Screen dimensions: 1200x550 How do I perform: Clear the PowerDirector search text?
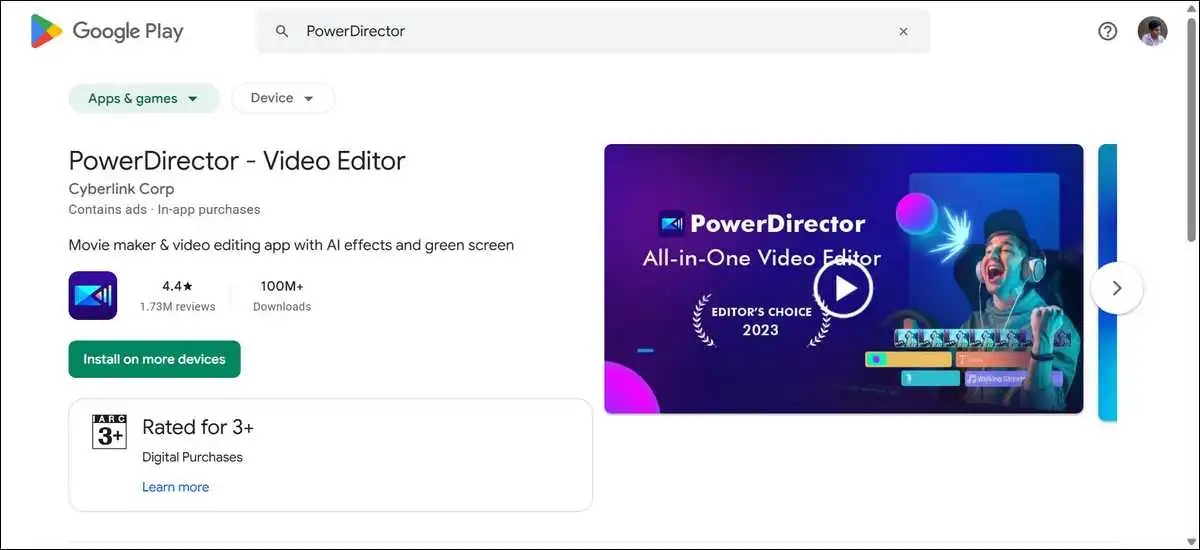click(903, 31)
